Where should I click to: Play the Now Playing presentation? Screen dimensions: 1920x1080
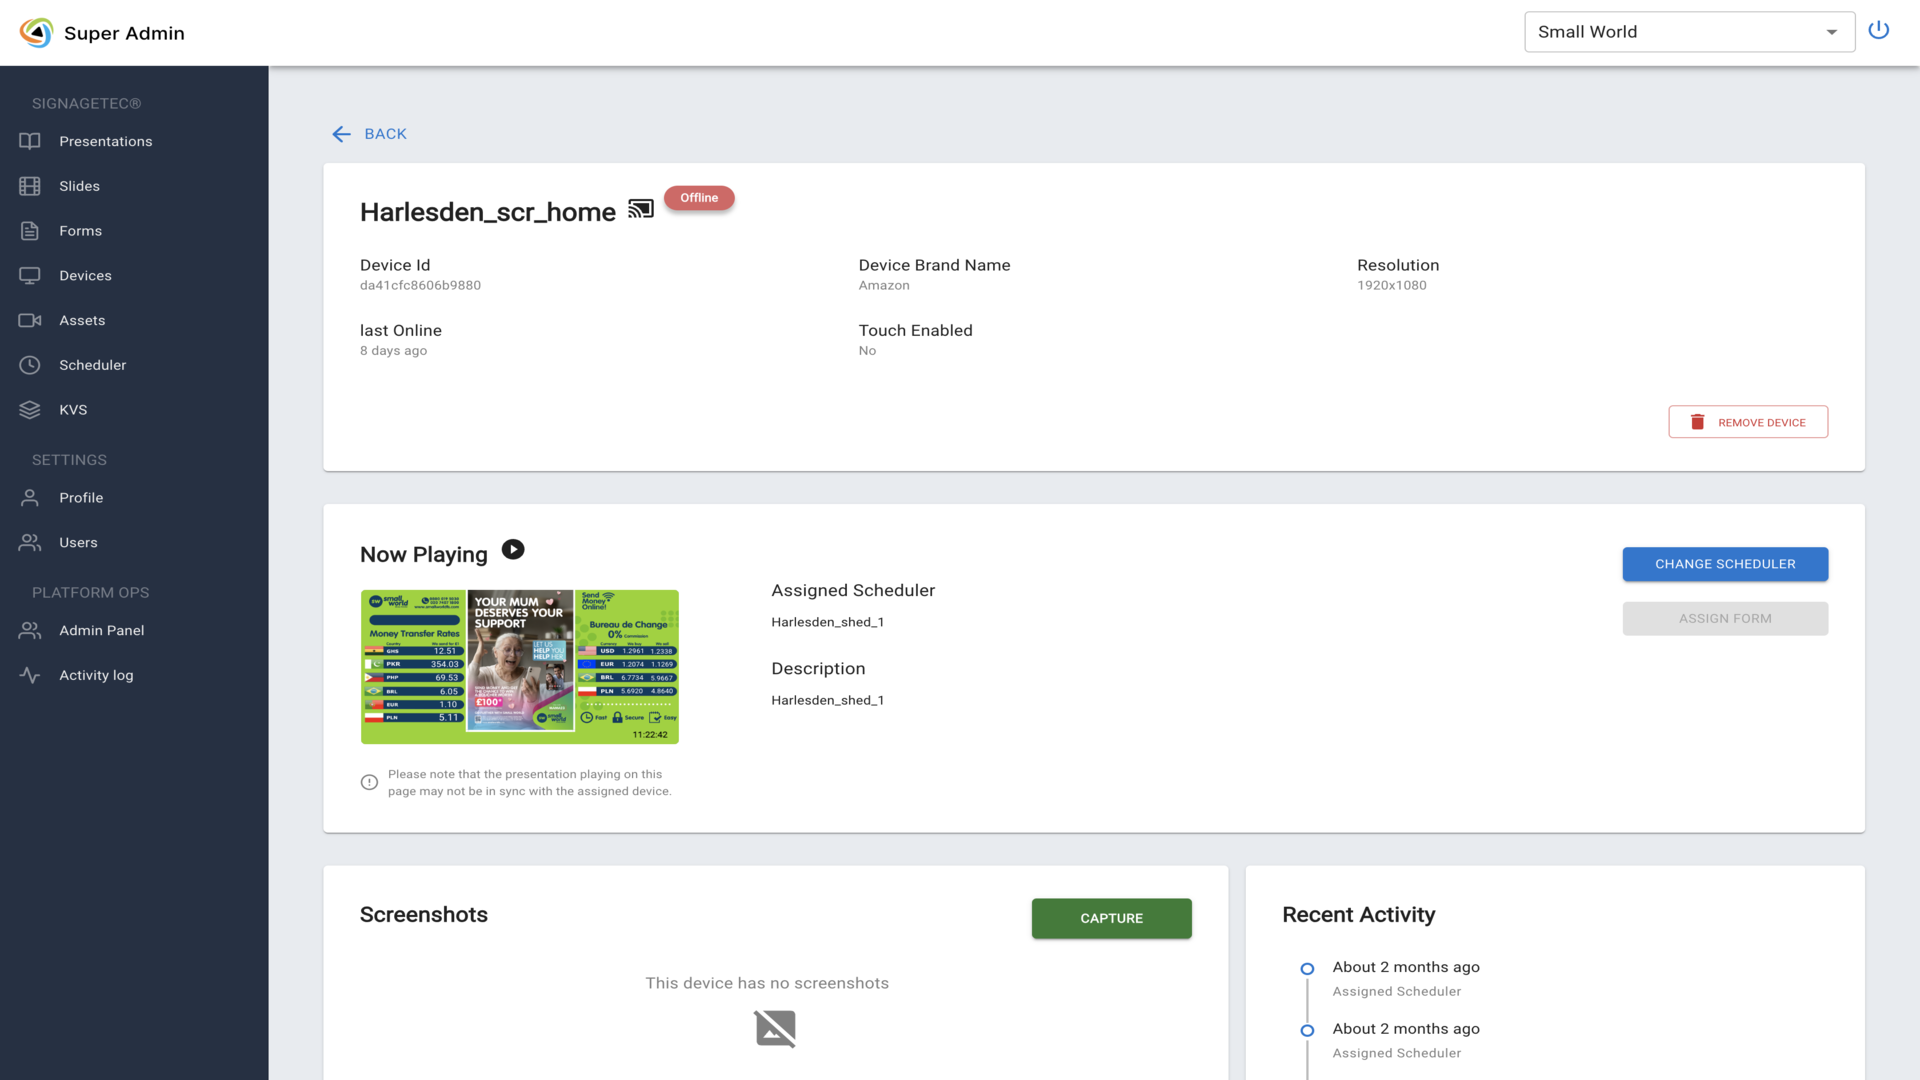point(513,550)
